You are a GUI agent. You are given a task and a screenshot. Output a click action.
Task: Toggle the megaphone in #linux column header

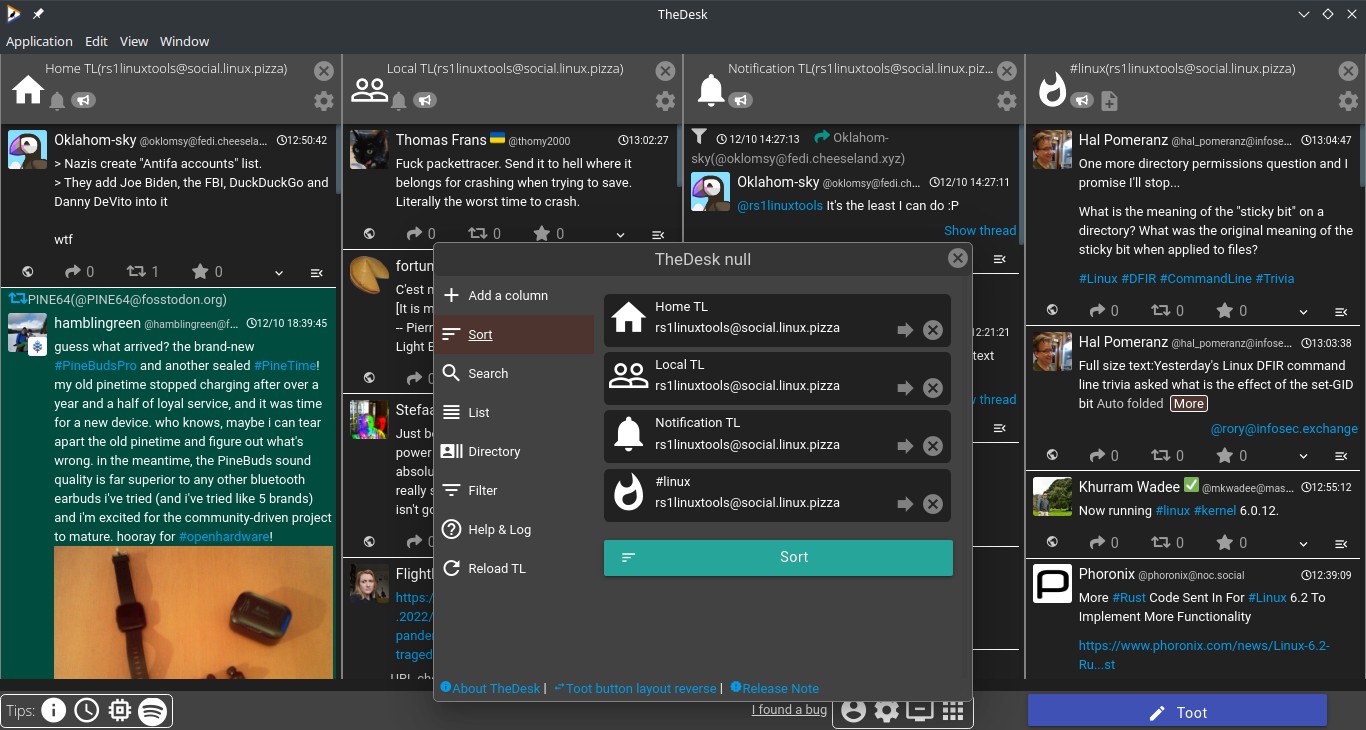[x=1082, y=100]
